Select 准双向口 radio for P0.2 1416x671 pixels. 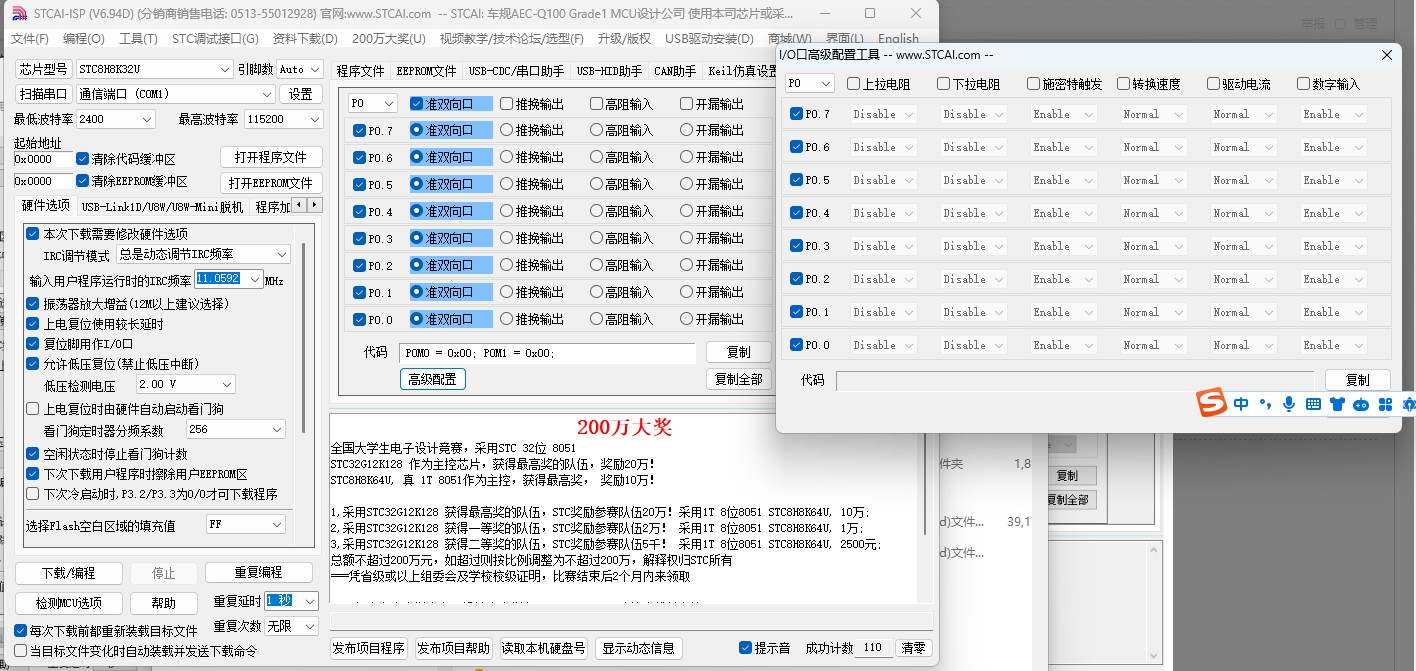(x=417, y=265)
